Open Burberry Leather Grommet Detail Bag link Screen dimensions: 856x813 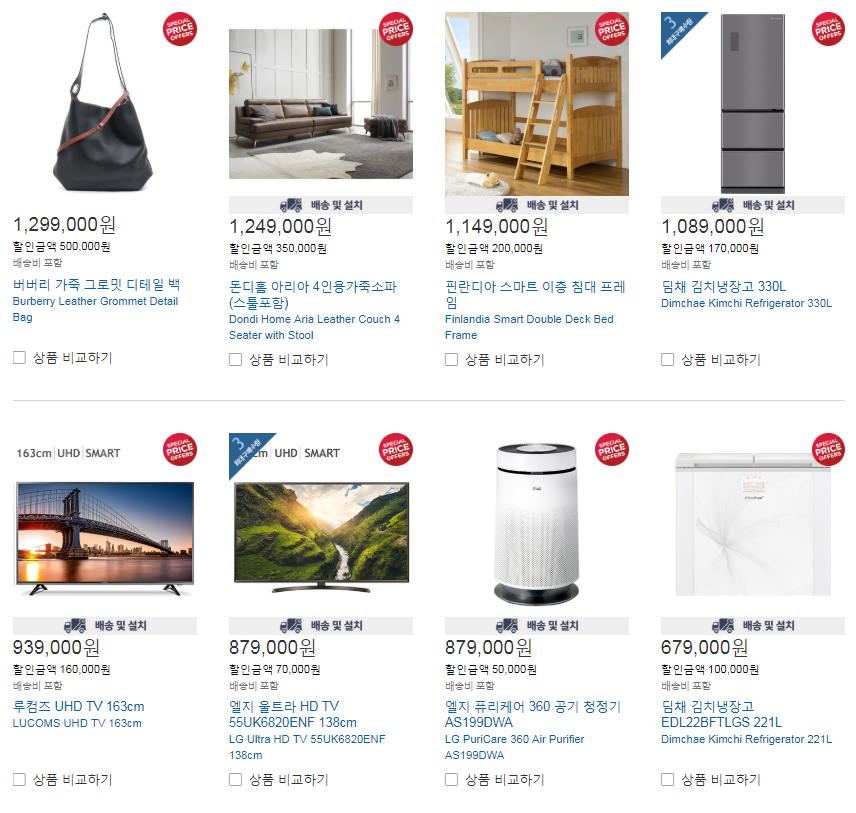(x=96, y=309)
